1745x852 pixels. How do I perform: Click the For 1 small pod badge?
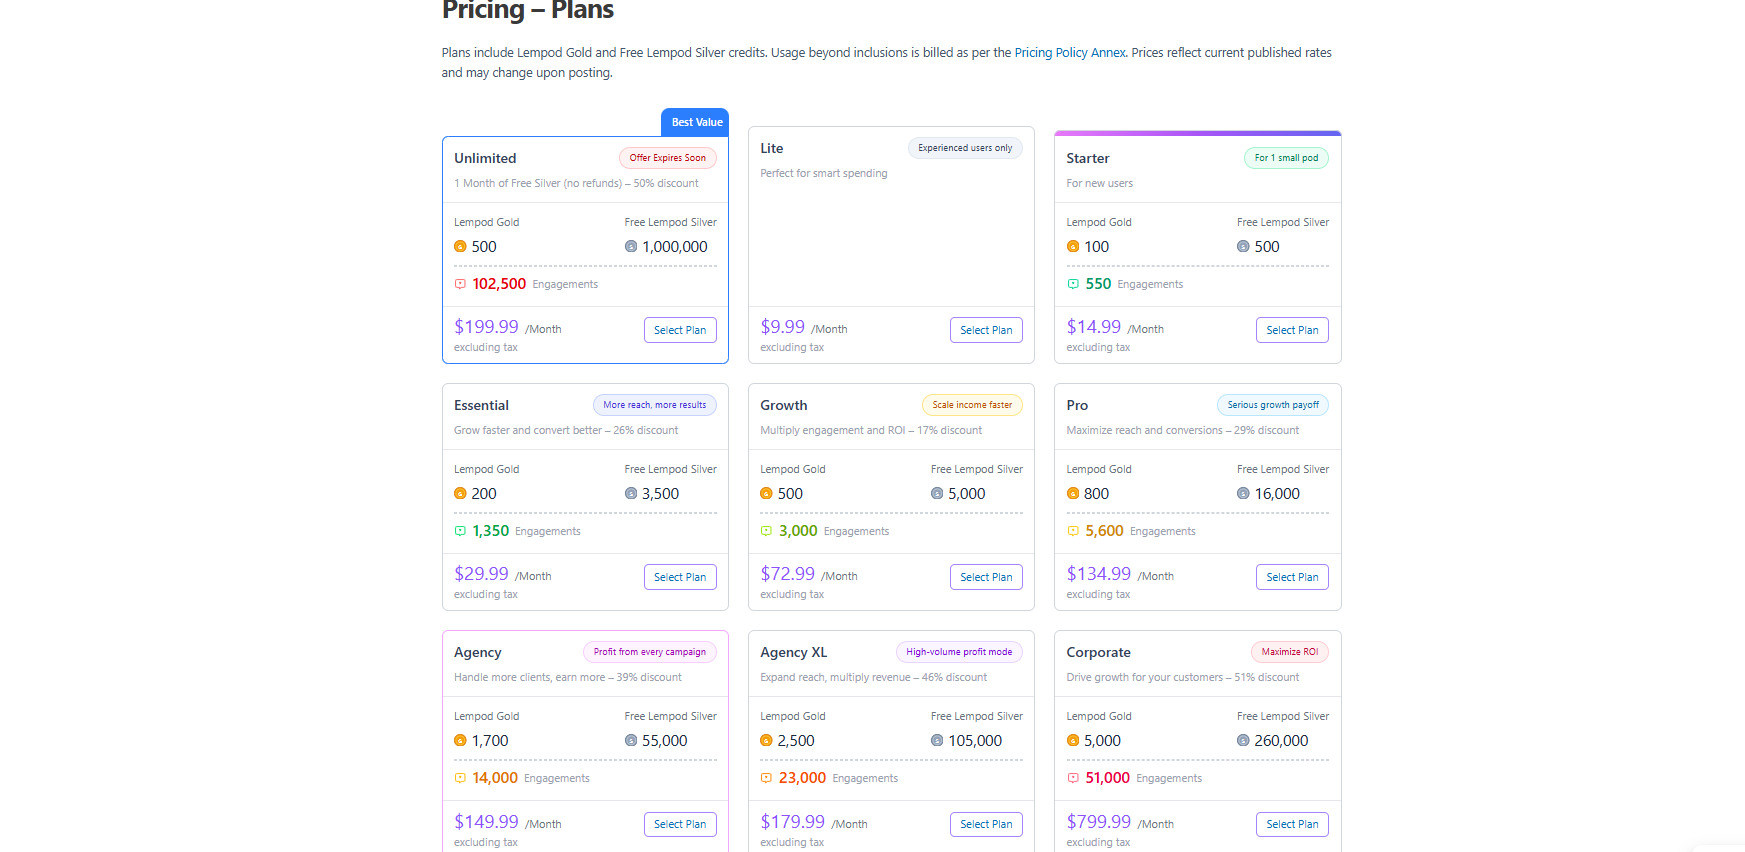pyautogui.click(x=1286, y=158)
